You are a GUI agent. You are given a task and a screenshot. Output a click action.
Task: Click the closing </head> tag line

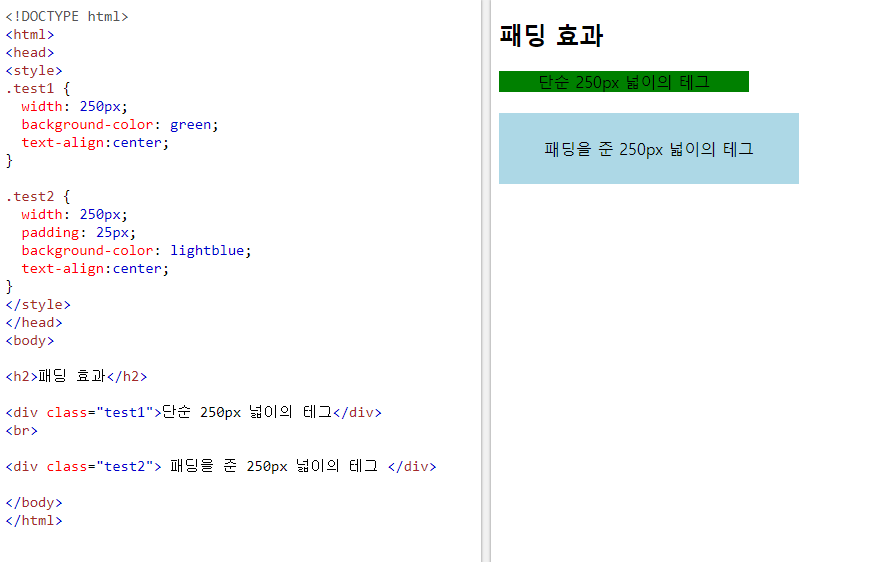(34, 322)
